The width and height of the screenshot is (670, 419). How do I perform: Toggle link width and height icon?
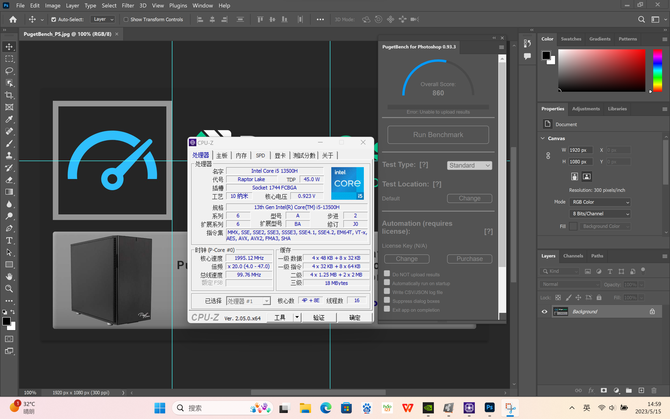tap(548, 156)
